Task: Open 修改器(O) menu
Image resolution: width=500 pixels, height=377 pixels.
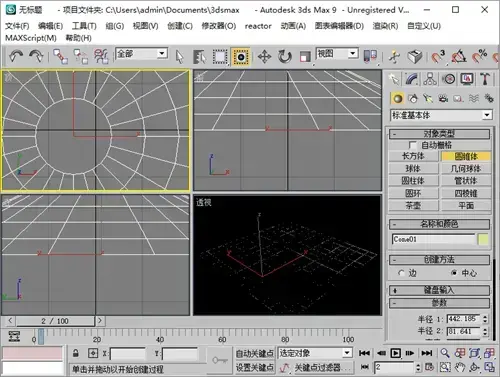Action: [219, 26]
